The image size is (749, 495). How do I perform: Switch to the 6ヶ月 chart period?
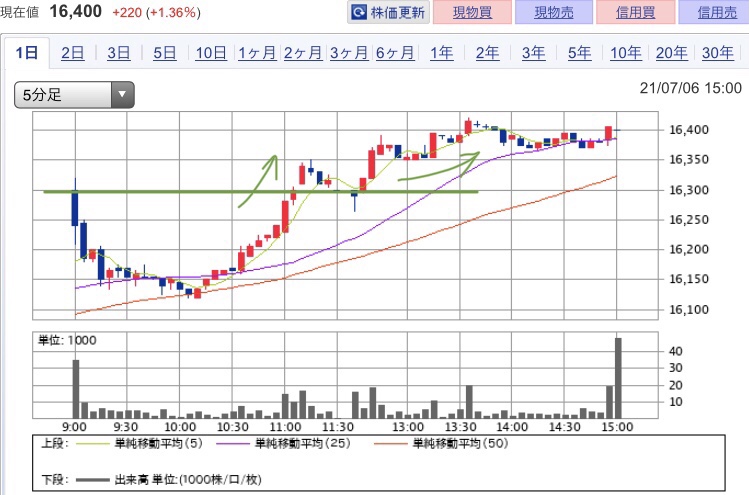pos(395,53)
